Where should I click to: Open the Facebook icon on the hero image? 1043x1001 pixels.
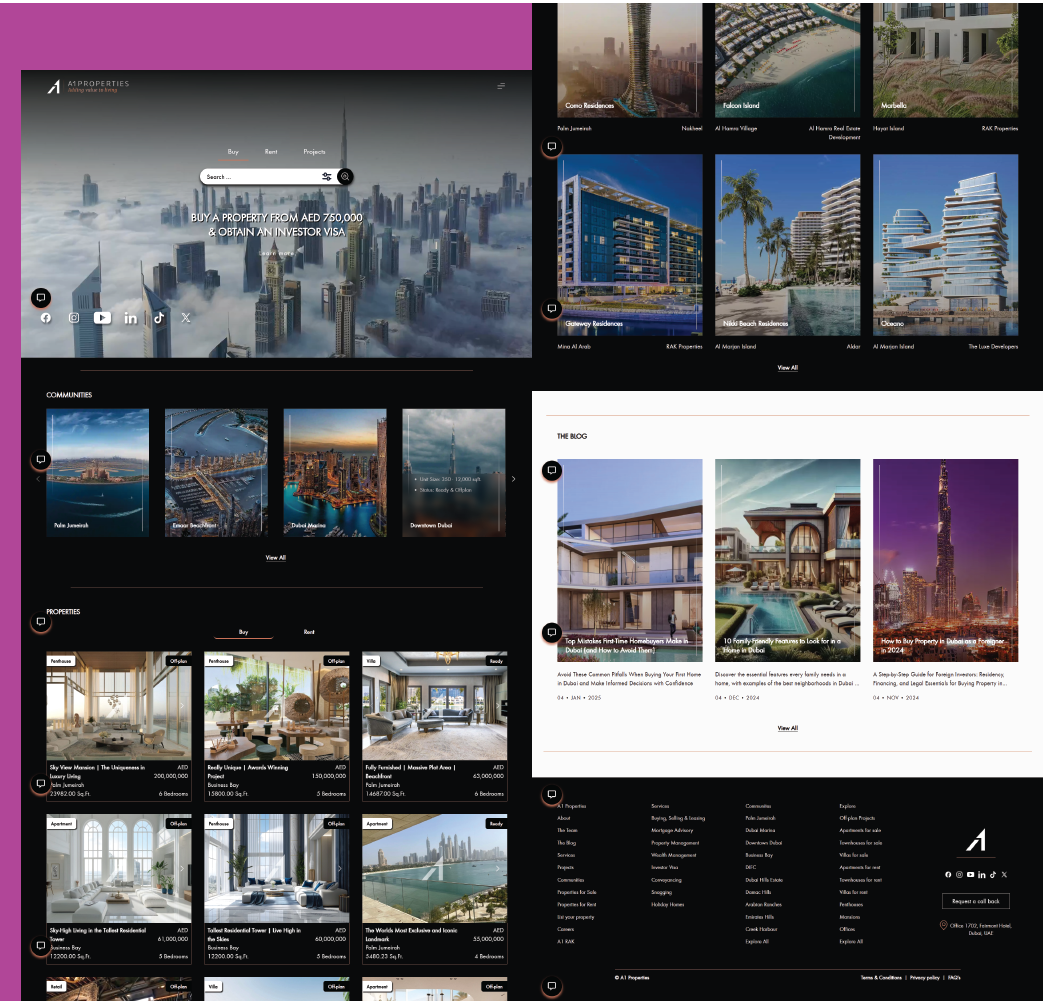(46, 318)
